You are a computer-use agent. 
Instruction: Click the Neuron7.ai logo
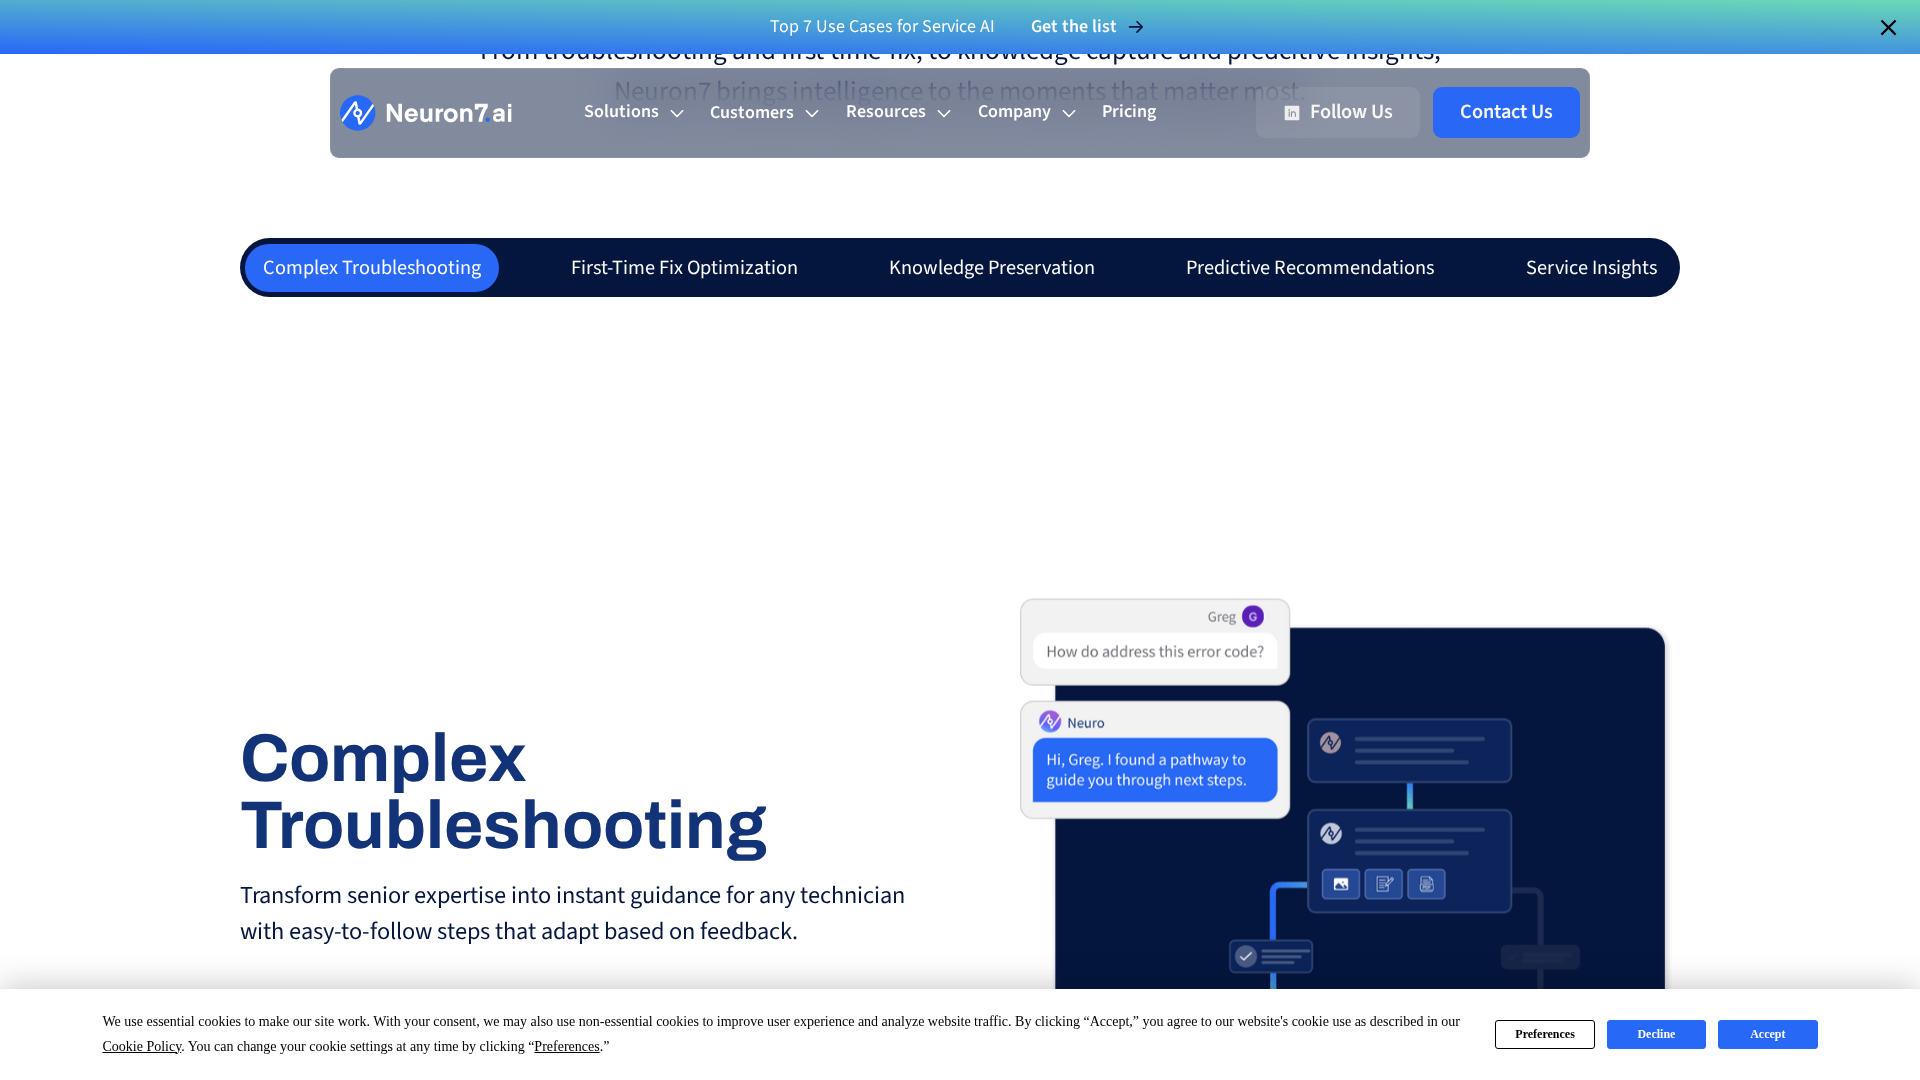pos(425,112)
